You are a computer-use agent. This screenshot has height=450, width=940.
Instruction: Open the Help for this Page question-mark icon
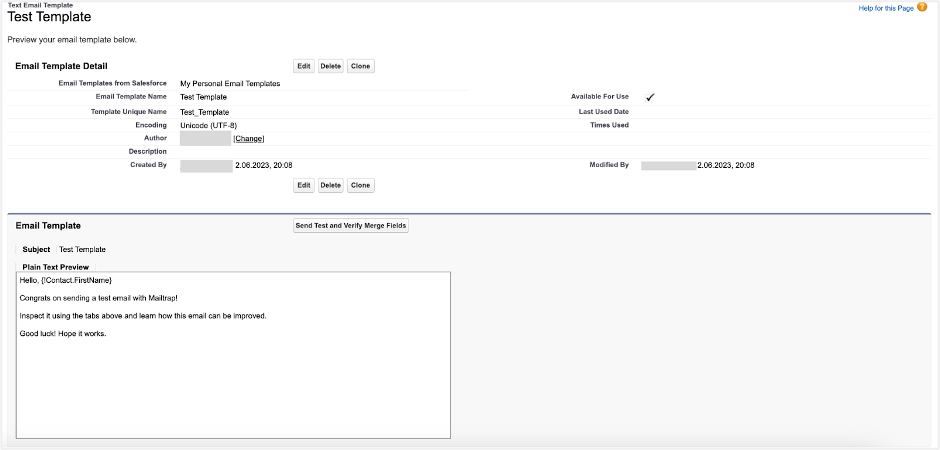point(922,7)
